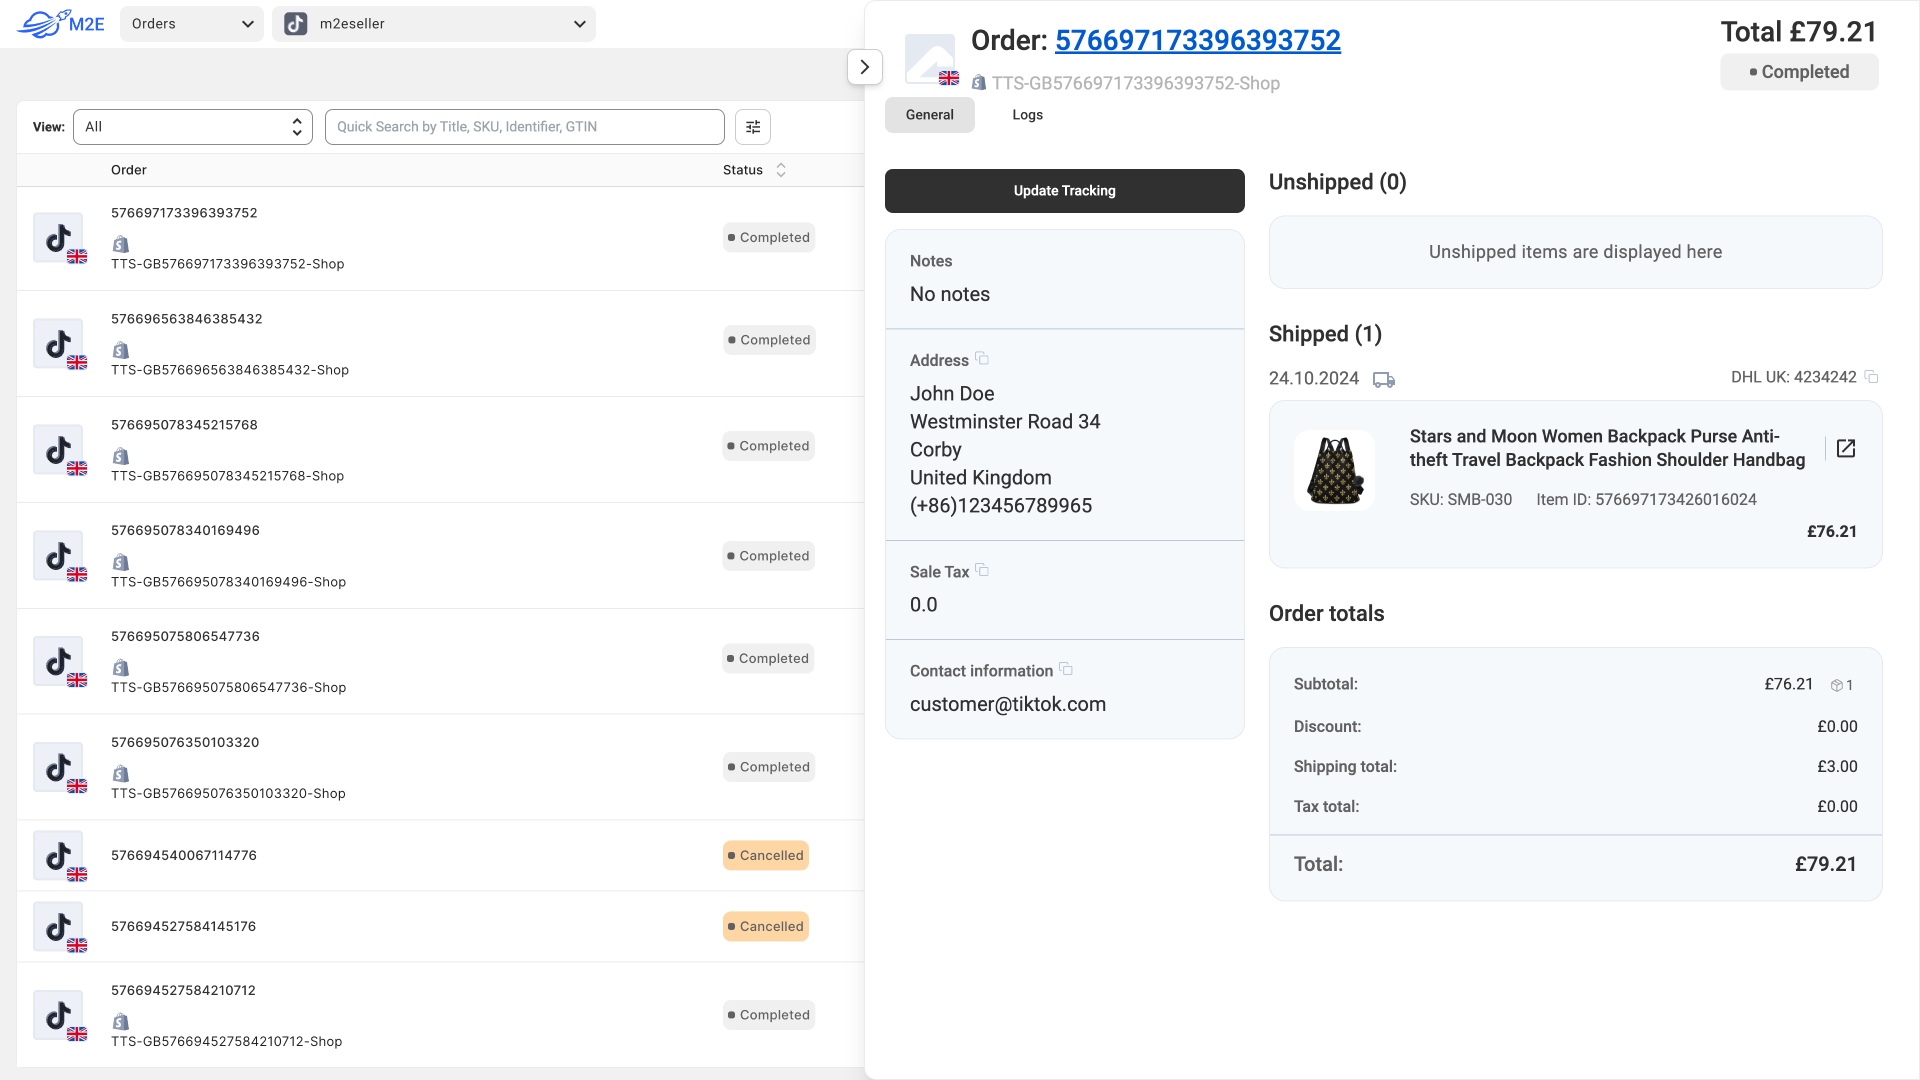Copy the Address using copy icon
Screen dimensions: 1920x1080
(982, 359)
